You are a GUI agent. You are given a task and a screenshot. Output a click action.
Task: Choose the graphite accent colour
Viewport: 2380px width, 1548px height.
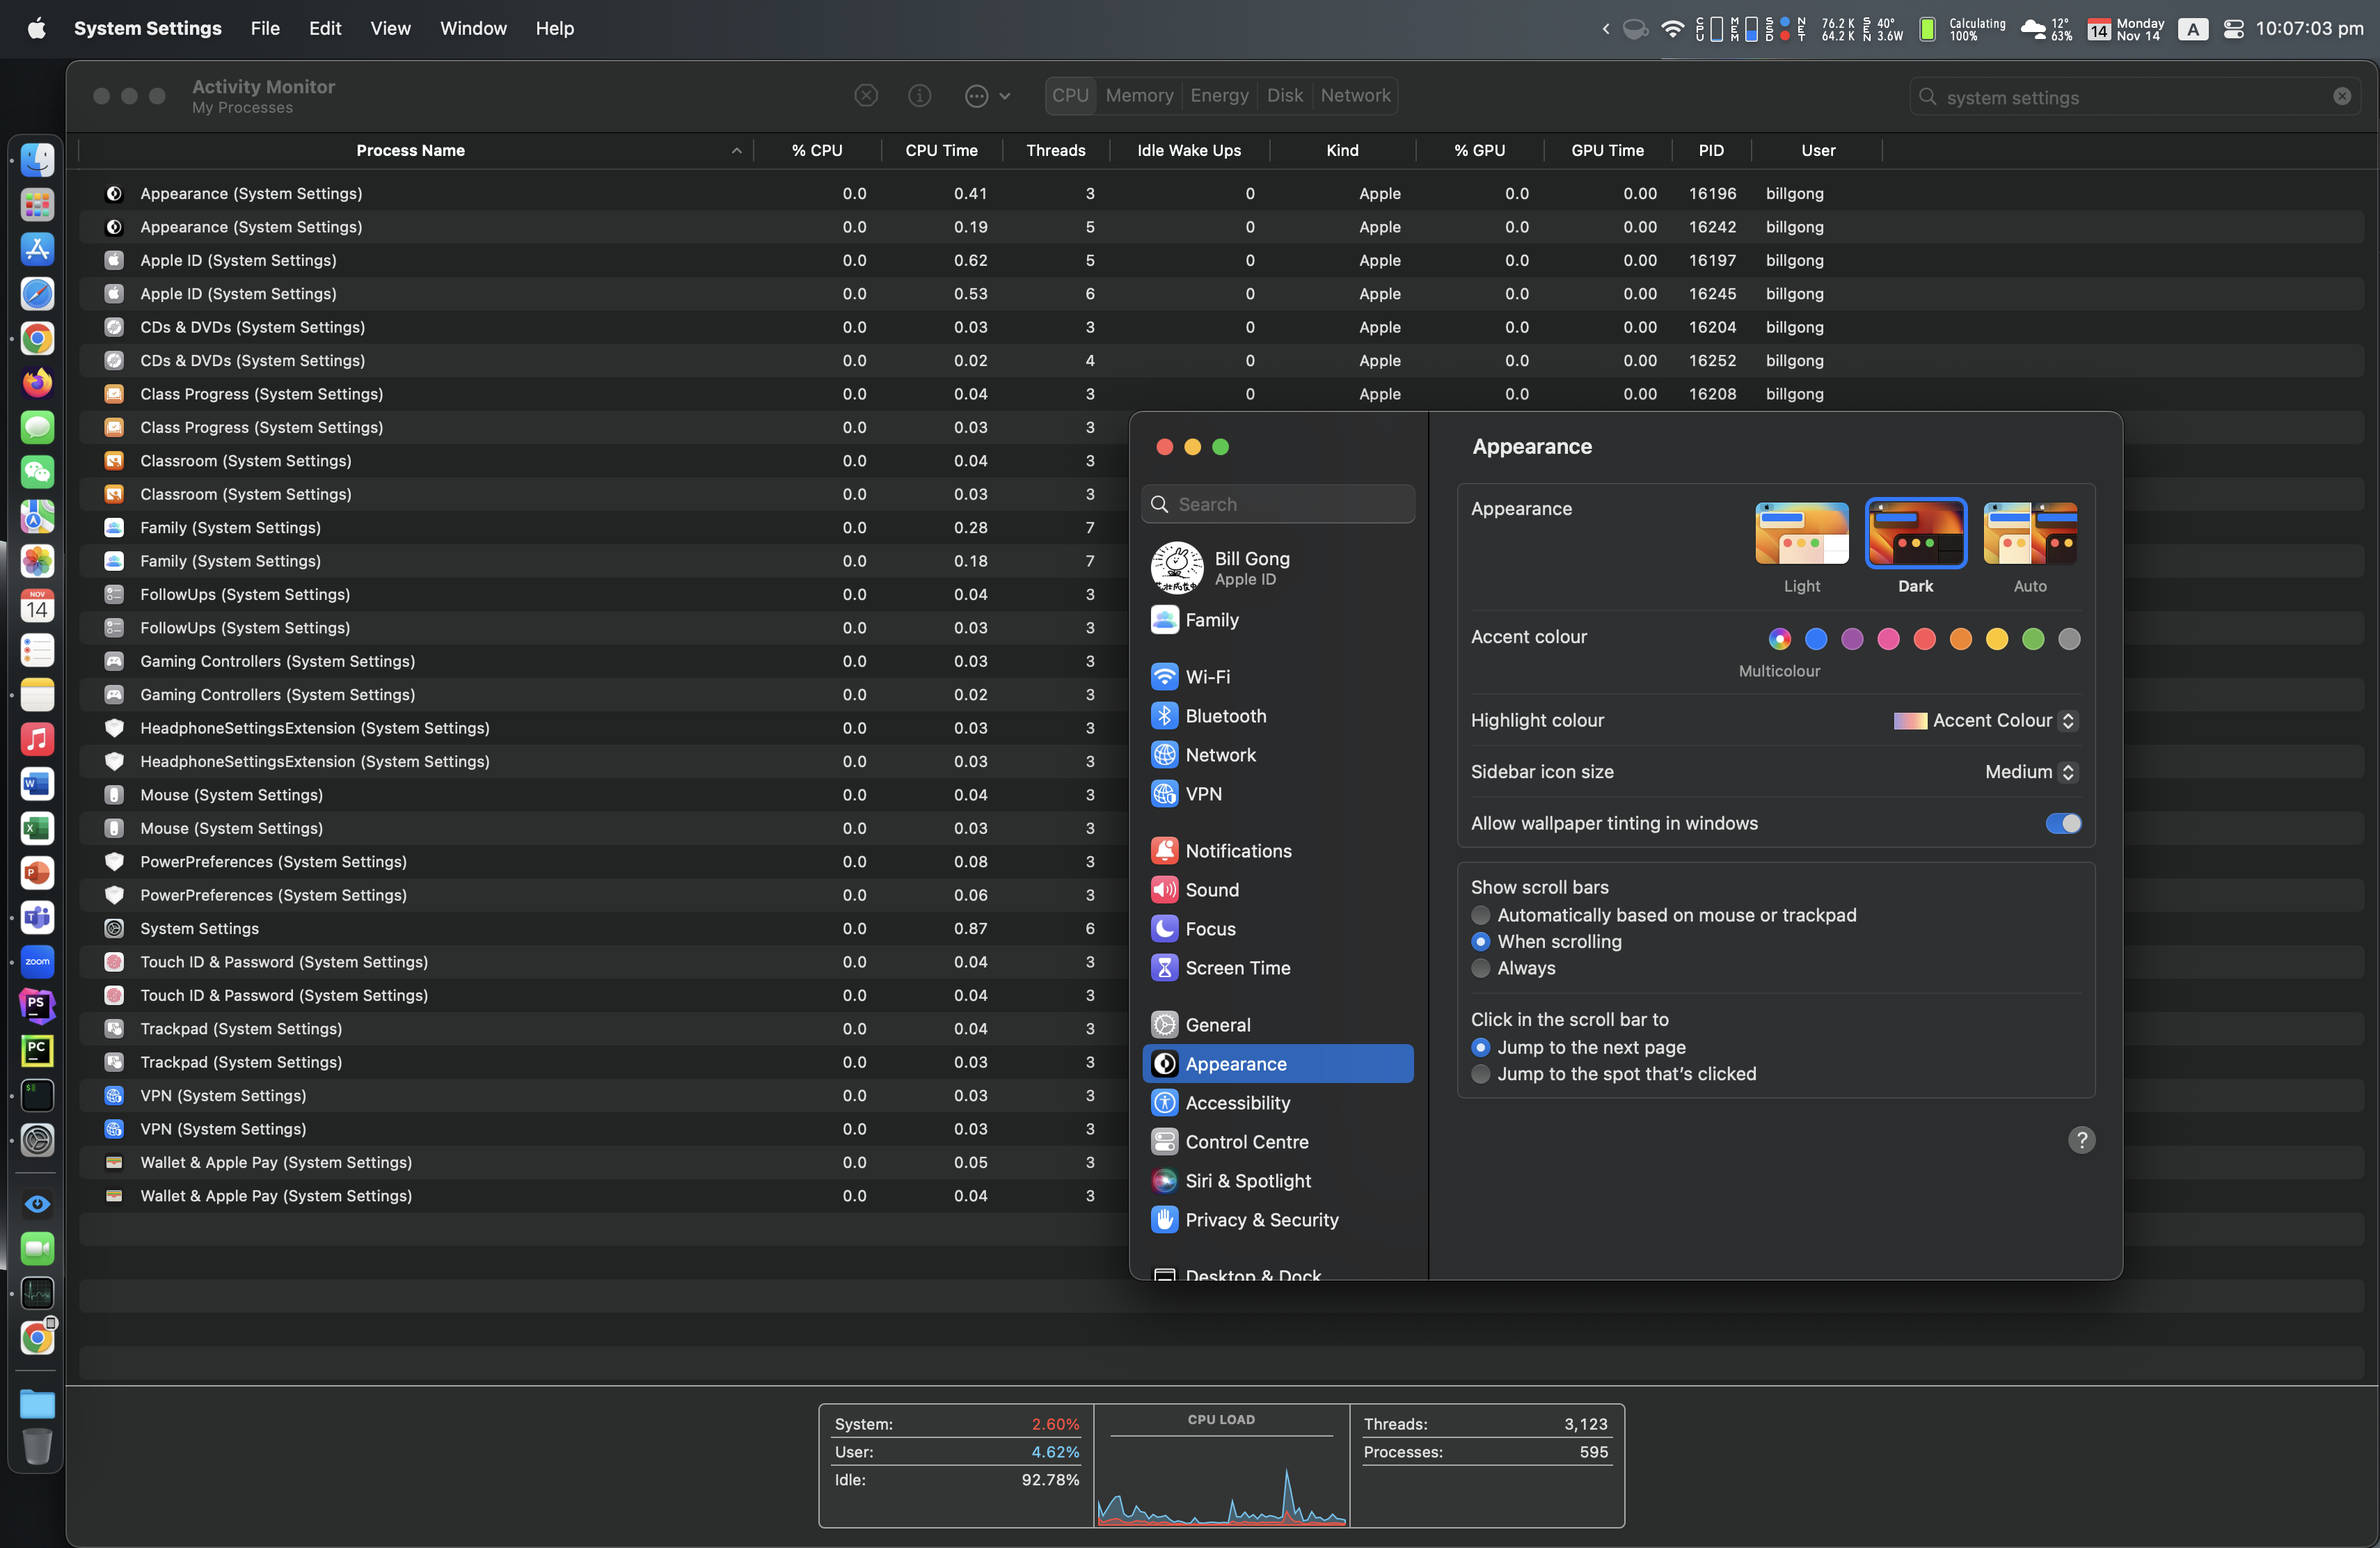point(2069,639)
